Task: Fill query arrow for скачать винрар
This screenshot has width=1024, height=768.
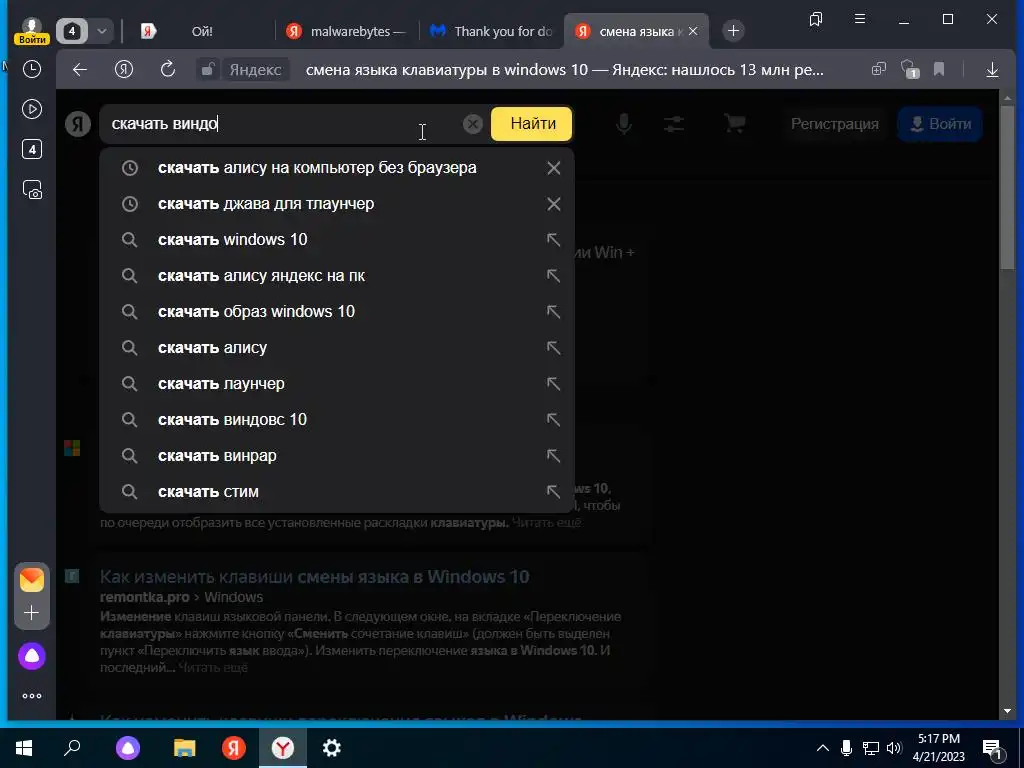Action: click(554, 455)
